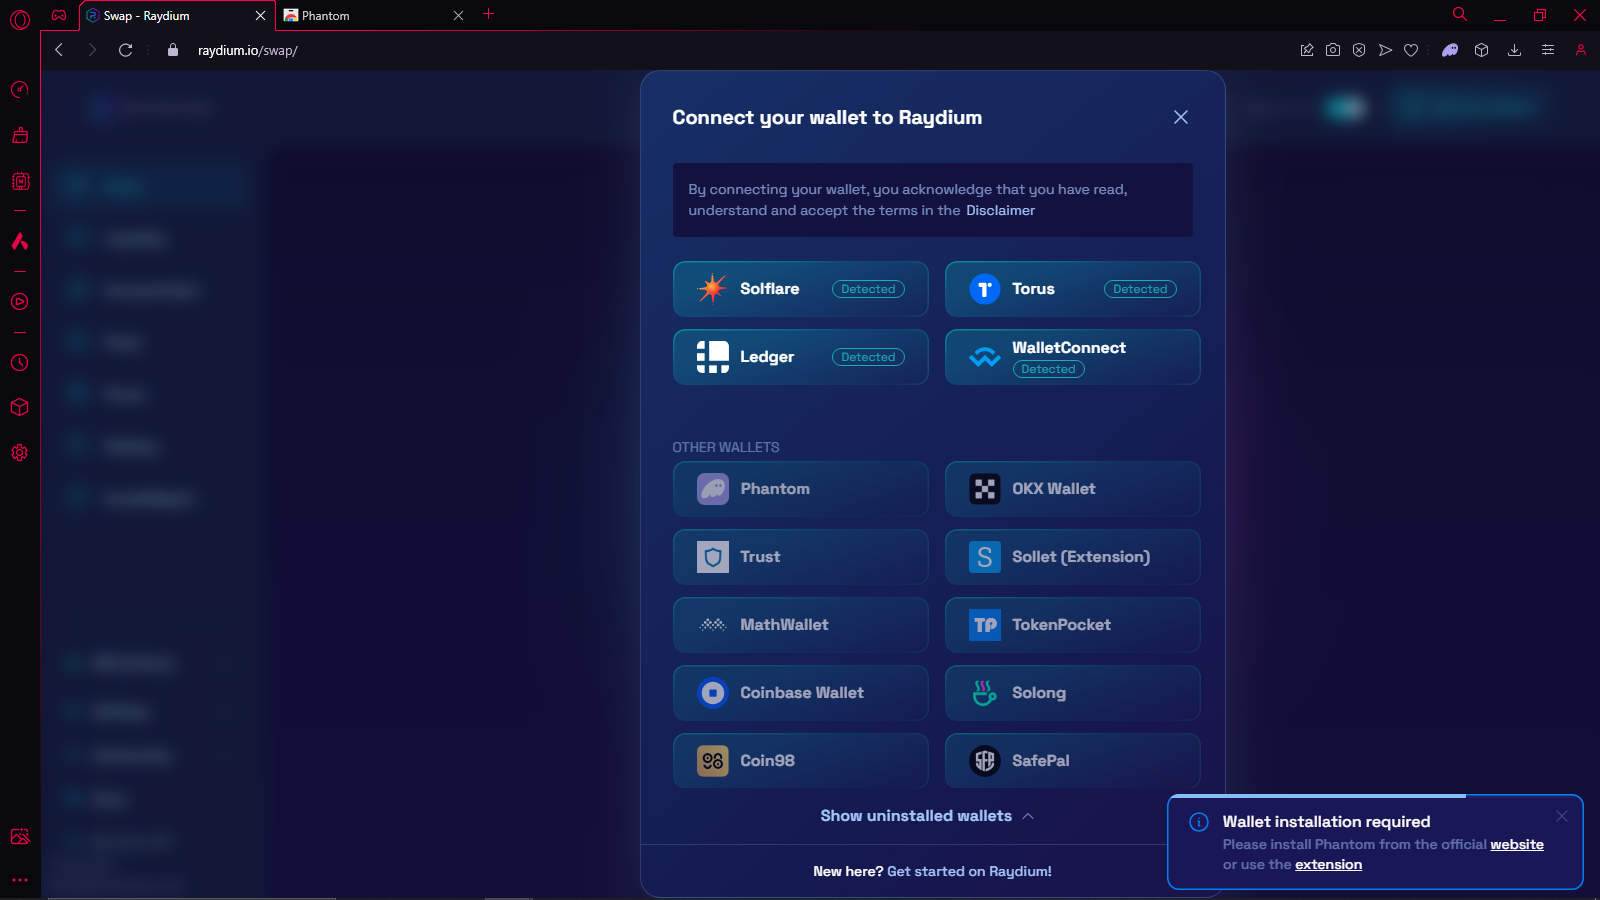Image resolution: width=1600 pixels, height=900 pixels.
Task: Open the extensions sliders icon in toolbar
Action: tap(1548, 50)
